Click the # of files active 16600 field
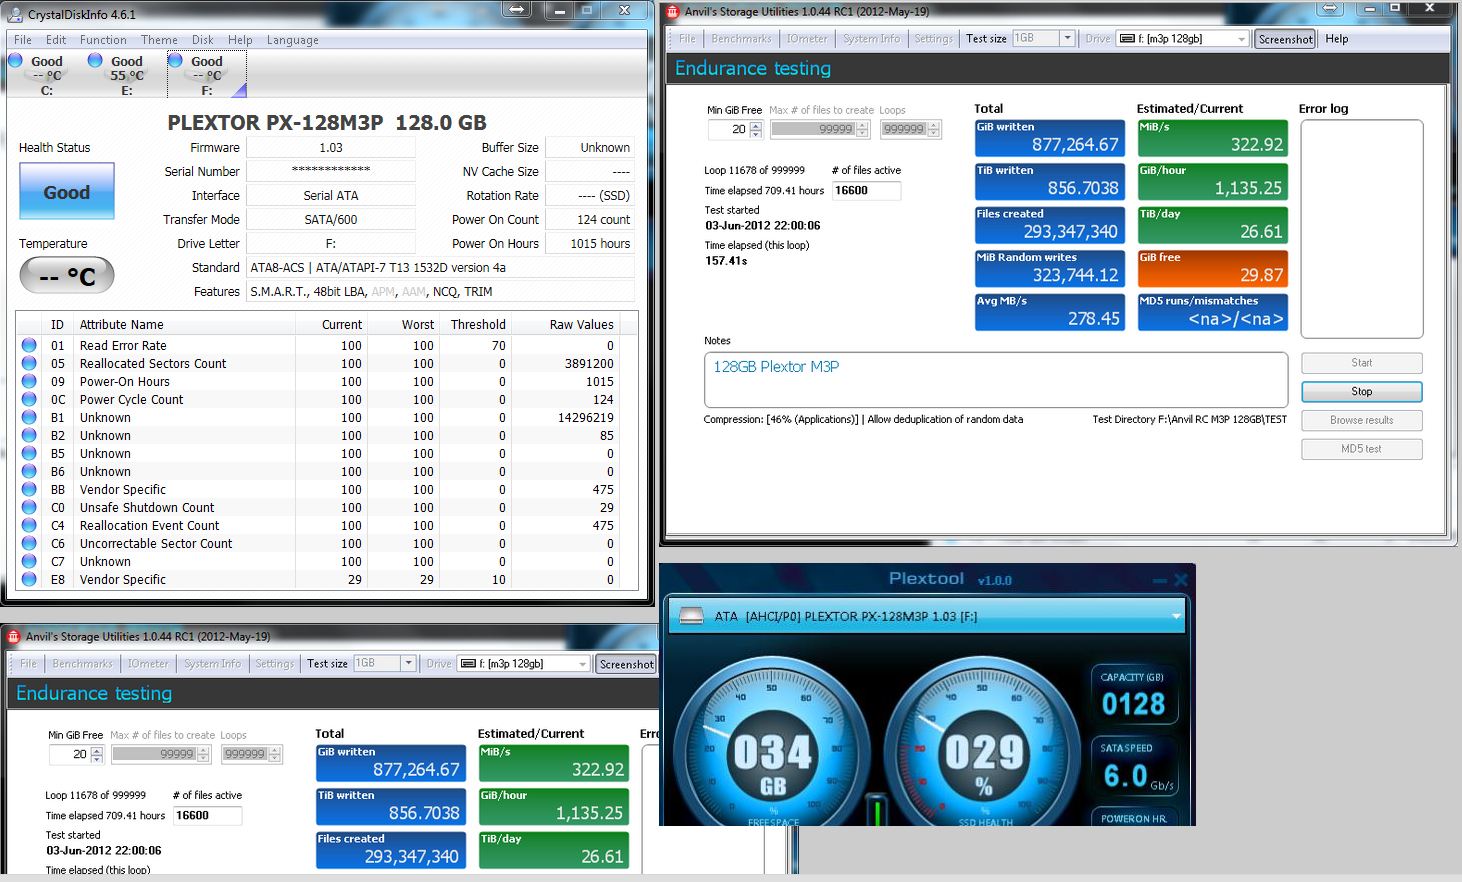 tap(866, 191)
